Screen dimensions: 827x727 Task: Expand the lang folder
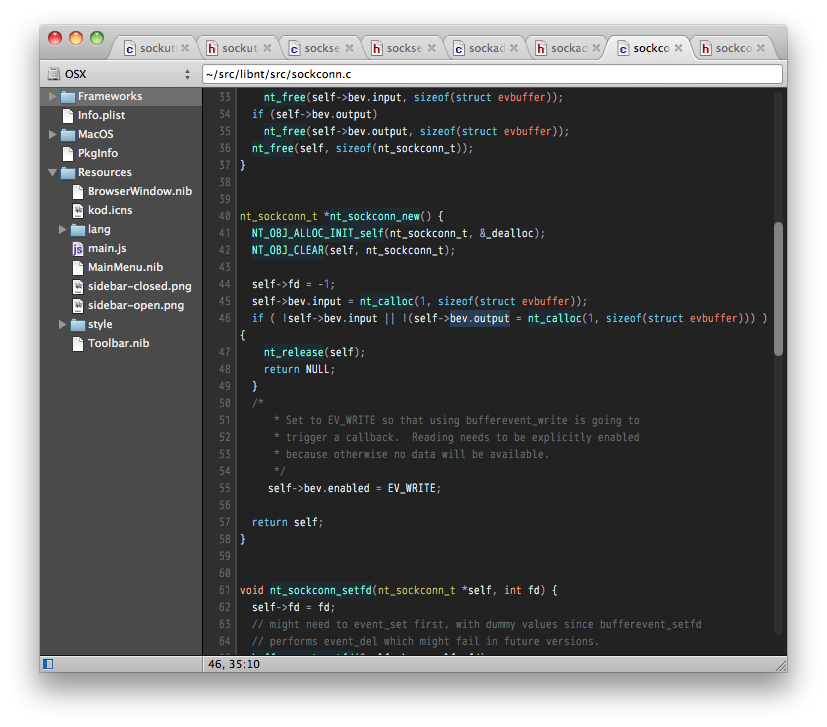pos(62,229)
